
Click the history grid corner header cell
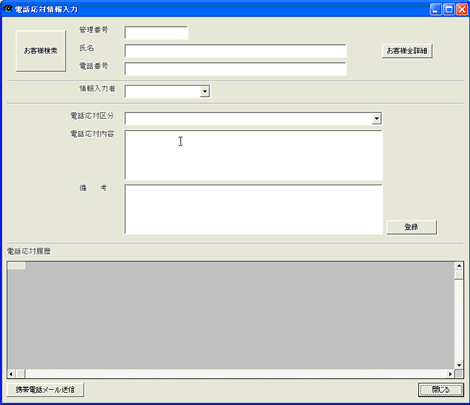coord(16,266)
